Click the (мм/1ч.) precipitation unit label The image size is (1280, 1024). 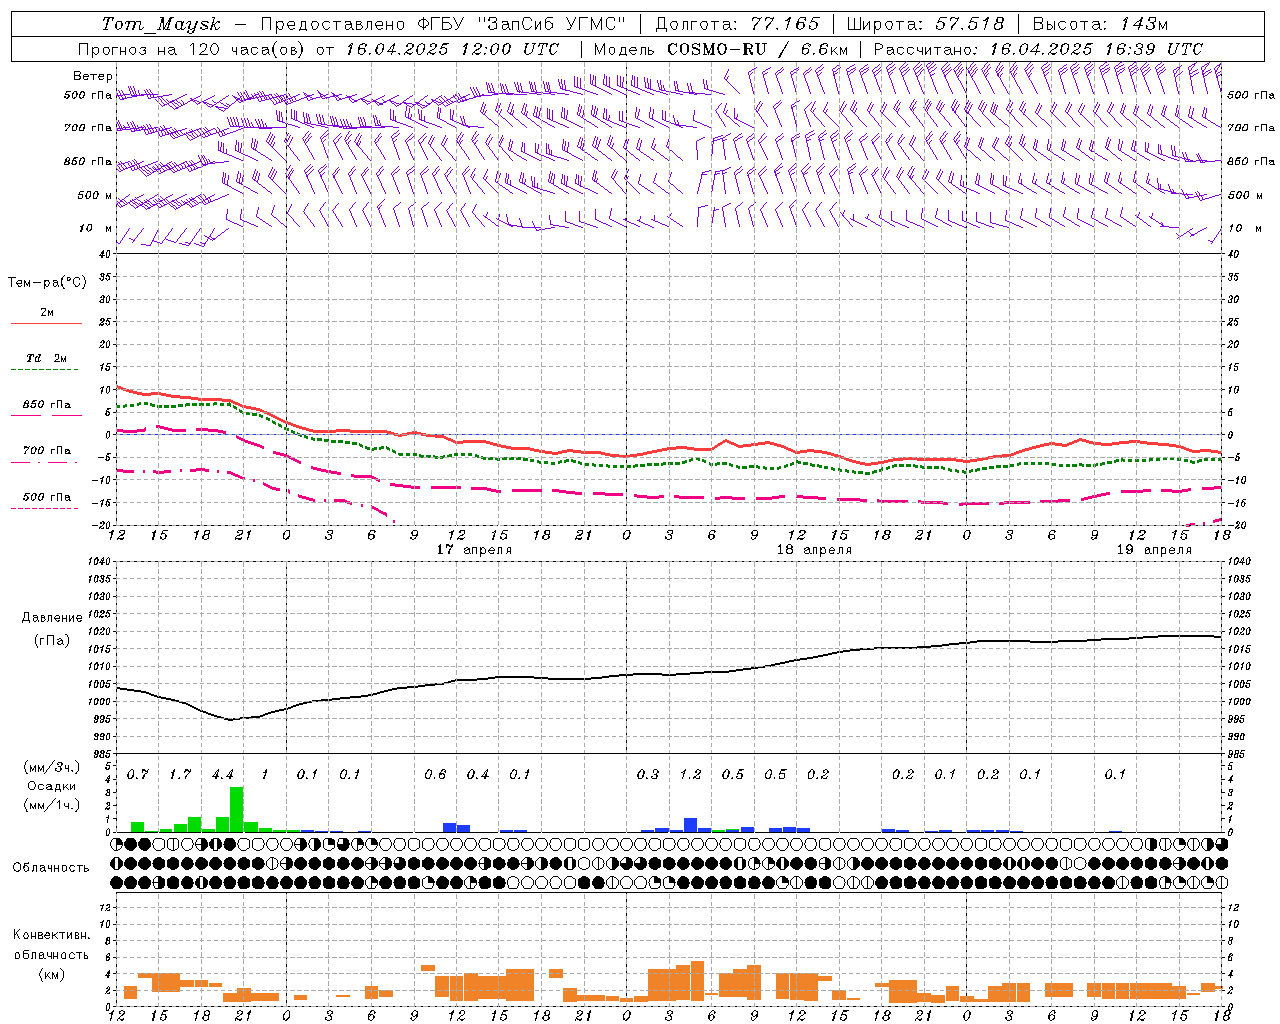52,805
